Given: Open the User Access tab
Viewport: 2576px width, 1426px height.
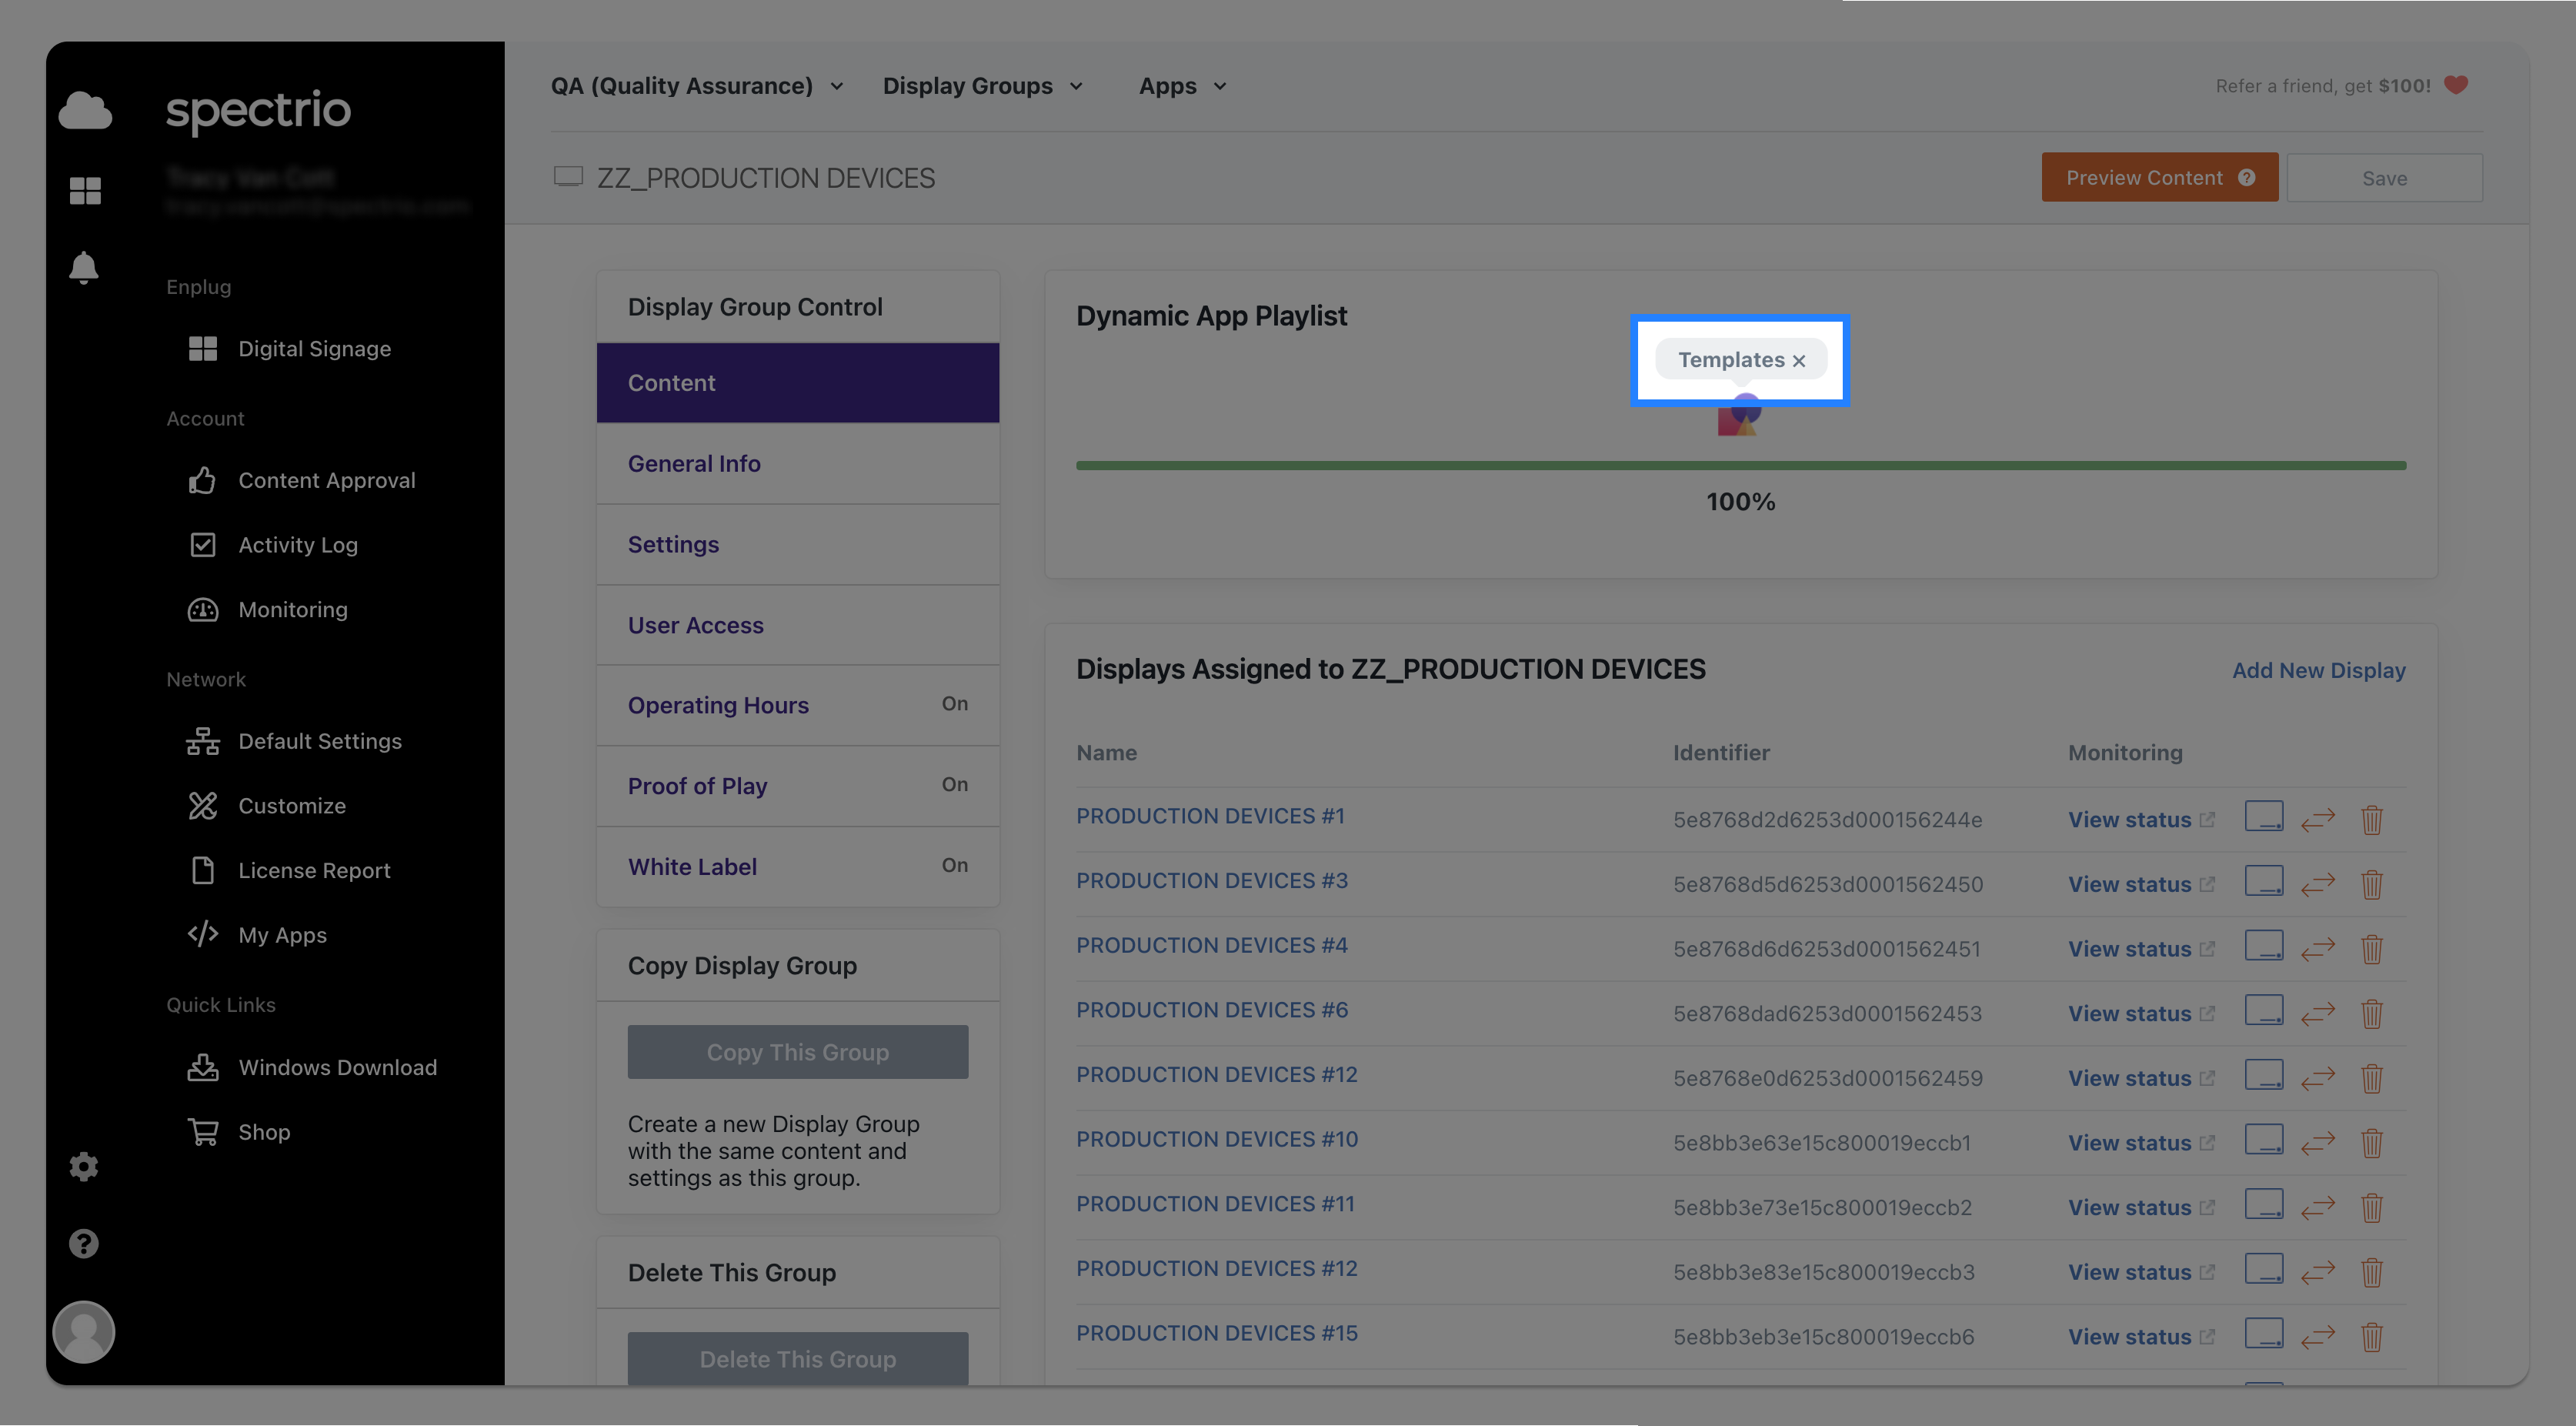Looking at the screenshot, I should 797,625.
